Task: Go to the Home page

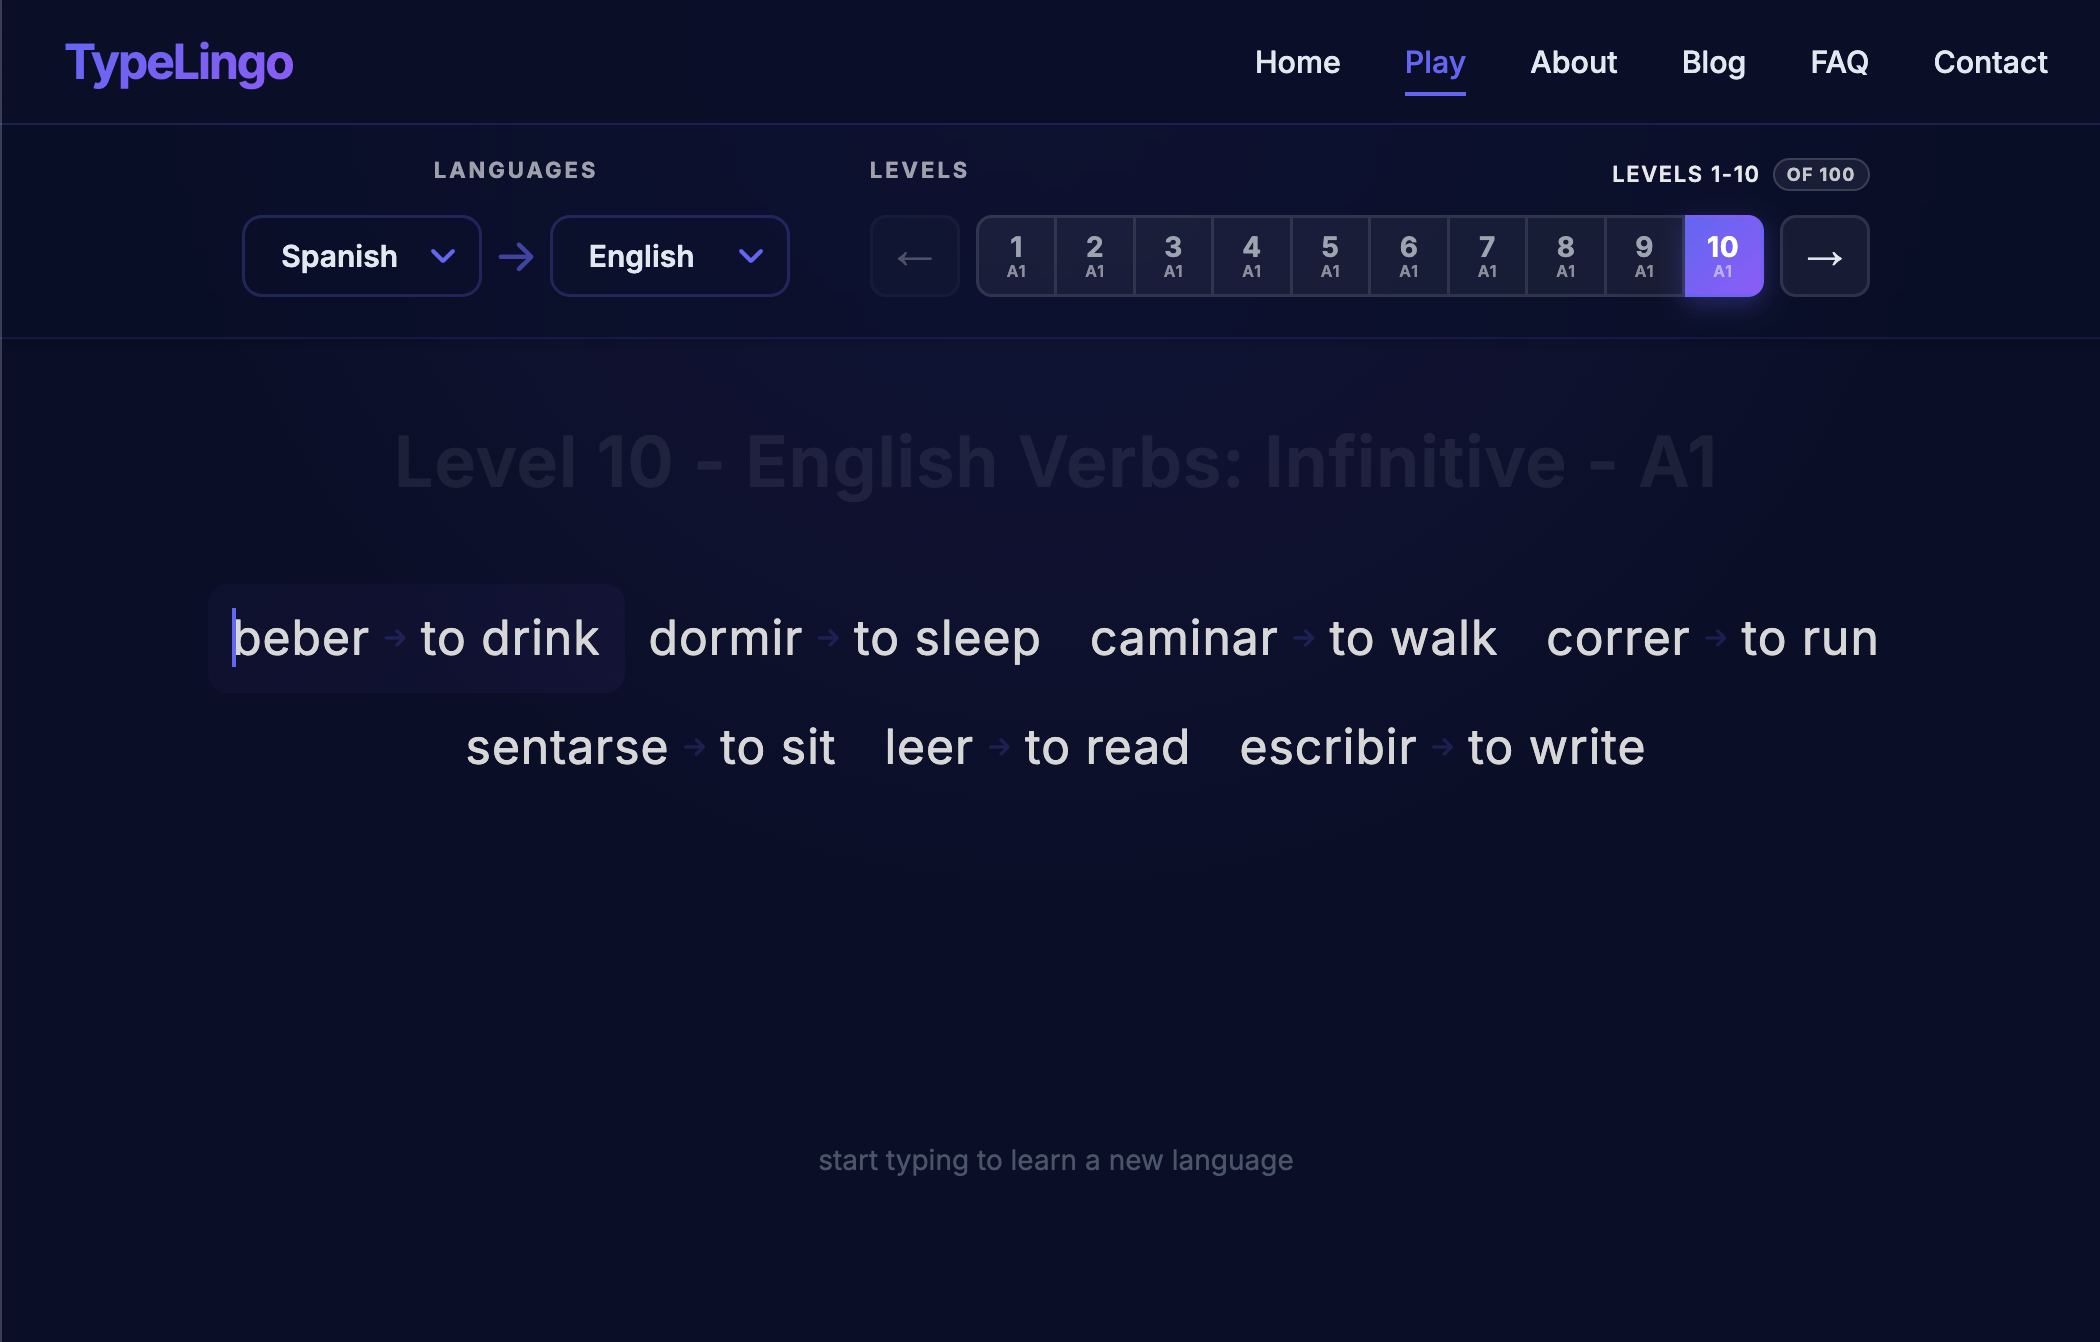Action: pos(1297,62)
